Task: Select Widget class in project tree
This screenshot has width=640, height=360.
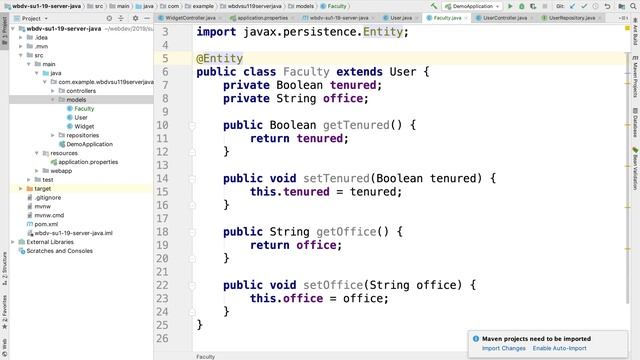Action: coord(81,127)
